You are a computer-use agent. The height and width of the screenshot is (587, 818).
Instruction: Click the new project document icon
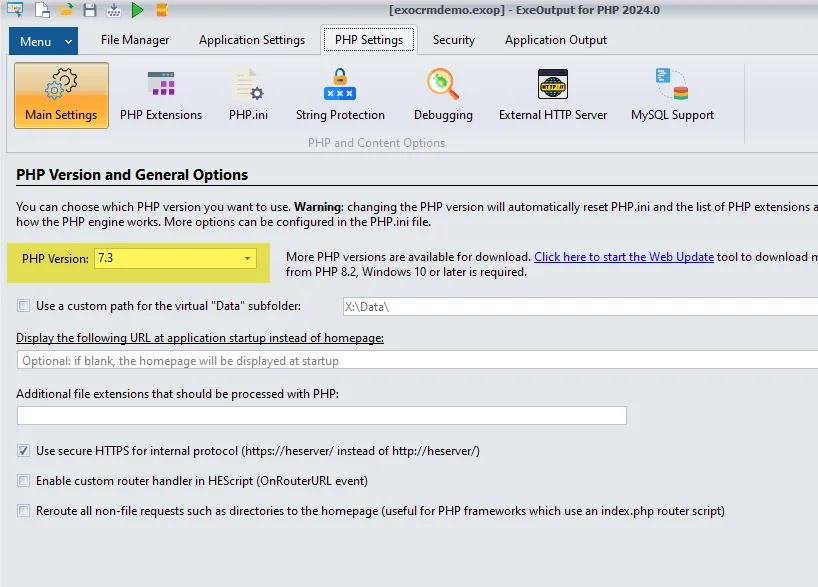[42, 10]
